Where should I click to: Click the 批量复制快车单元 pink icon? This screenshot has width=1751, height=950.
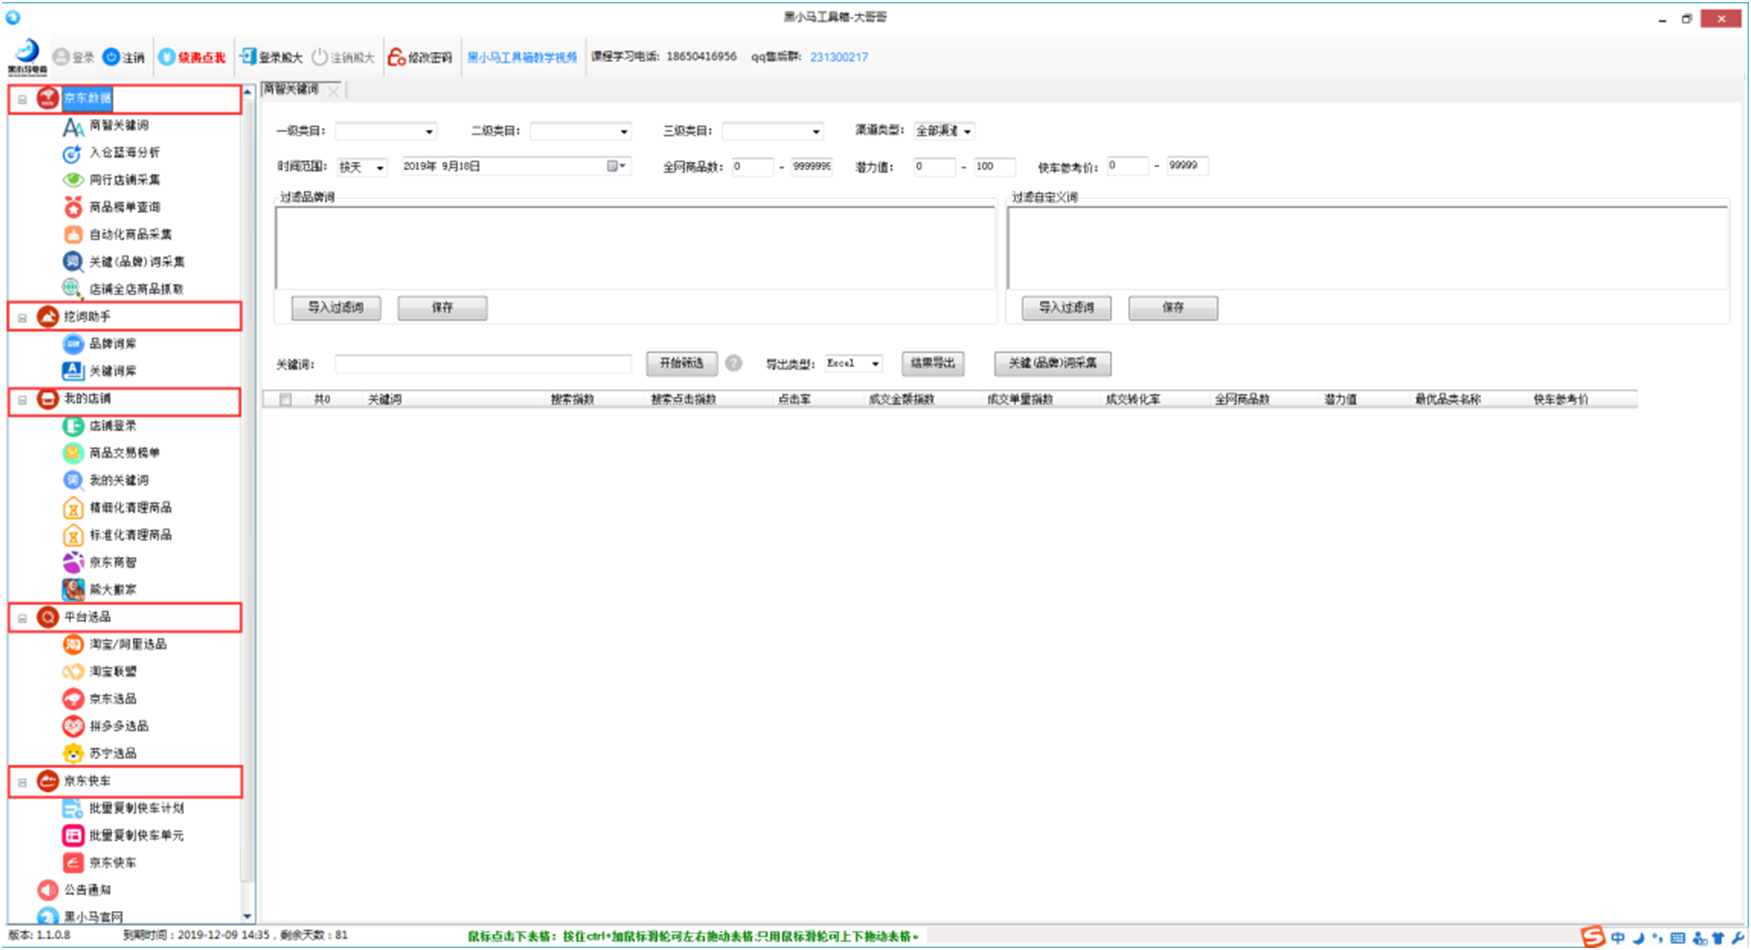[x=73, y=835]
